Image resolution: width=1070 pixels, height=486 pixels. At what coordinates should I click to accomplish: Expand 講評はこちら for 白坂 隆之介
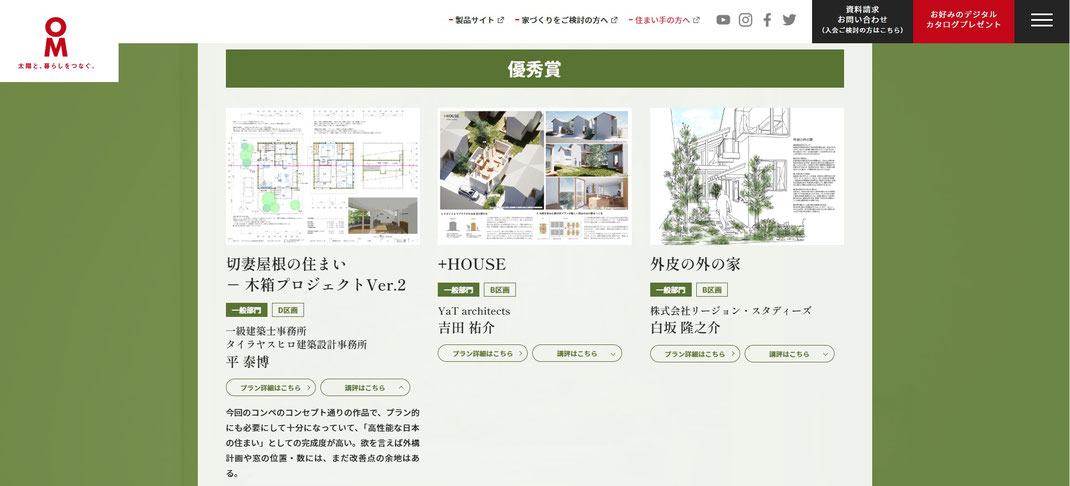tap(790, 354)
